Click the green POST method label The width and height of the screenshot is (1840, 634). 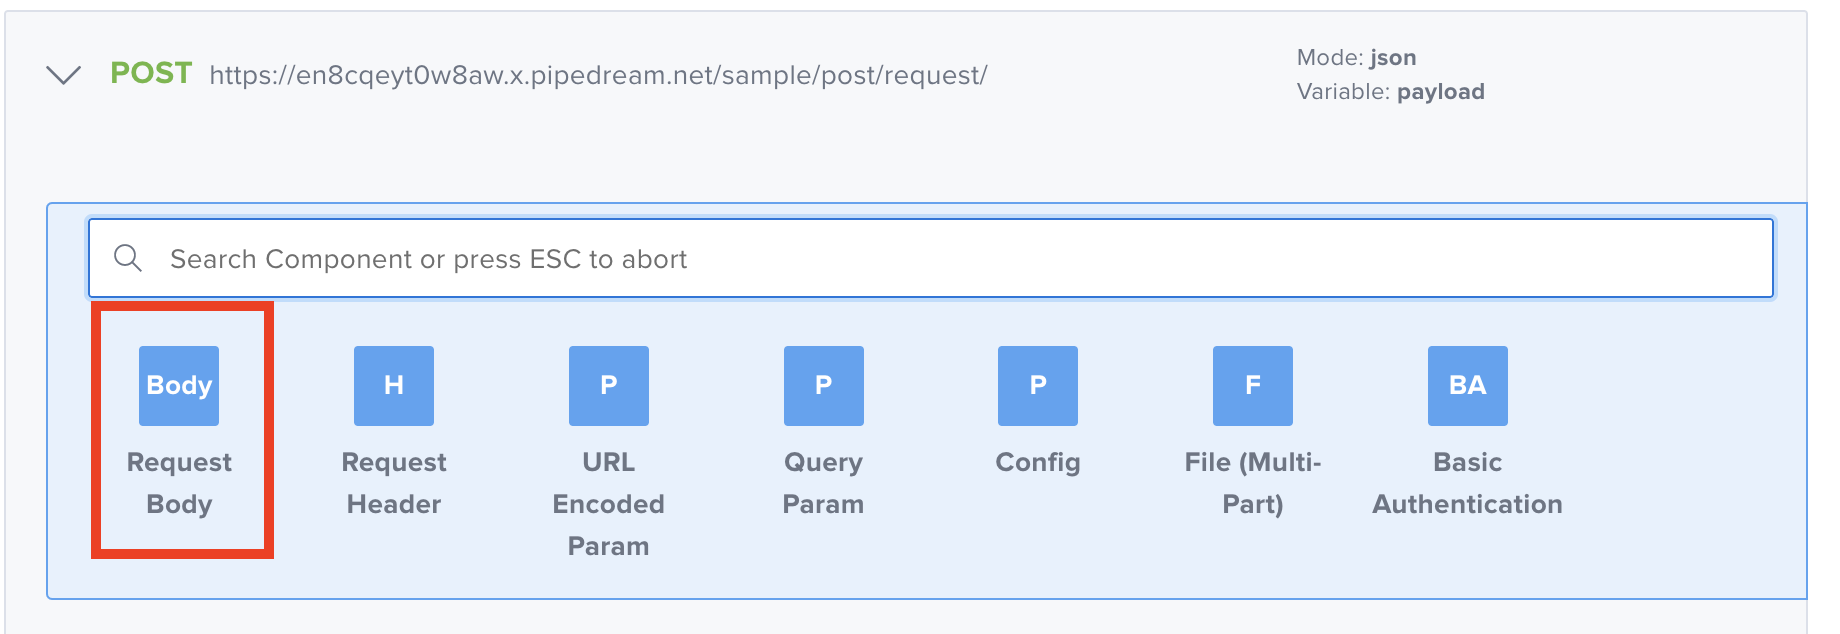(x=151, y=73)
